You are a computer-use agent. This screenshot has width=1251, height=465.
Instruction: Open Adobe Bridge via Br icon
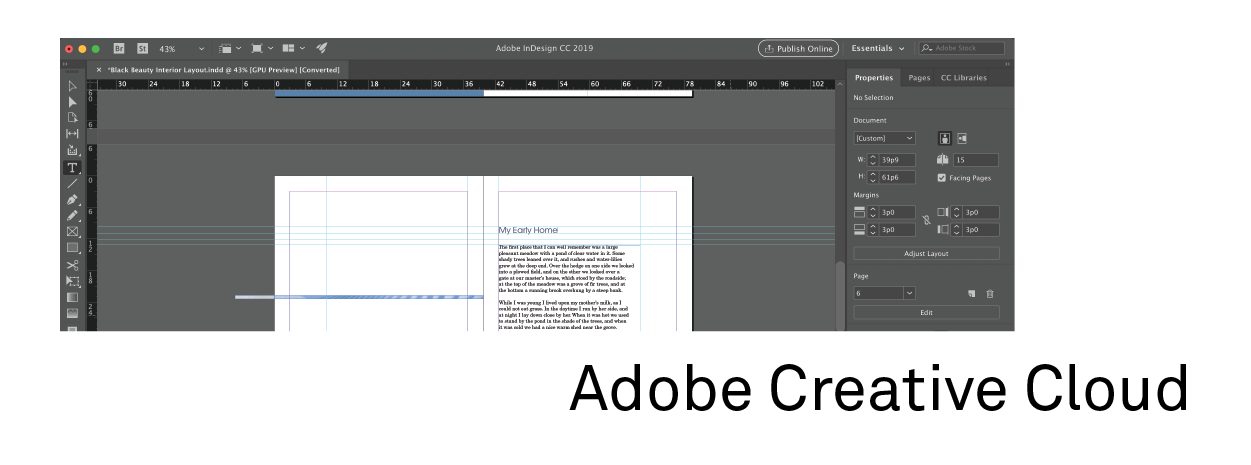(x=119, y=48)
